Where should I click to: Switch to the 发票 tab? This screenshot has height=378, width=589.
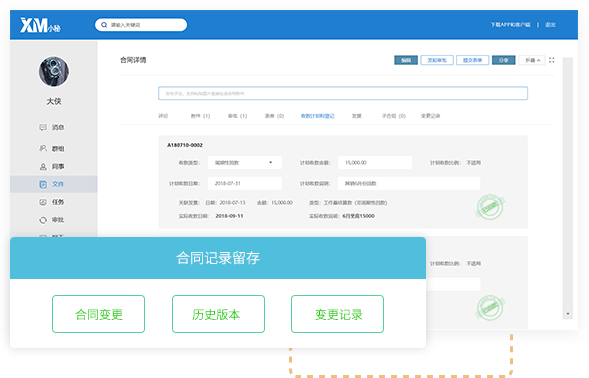point(356,116)
